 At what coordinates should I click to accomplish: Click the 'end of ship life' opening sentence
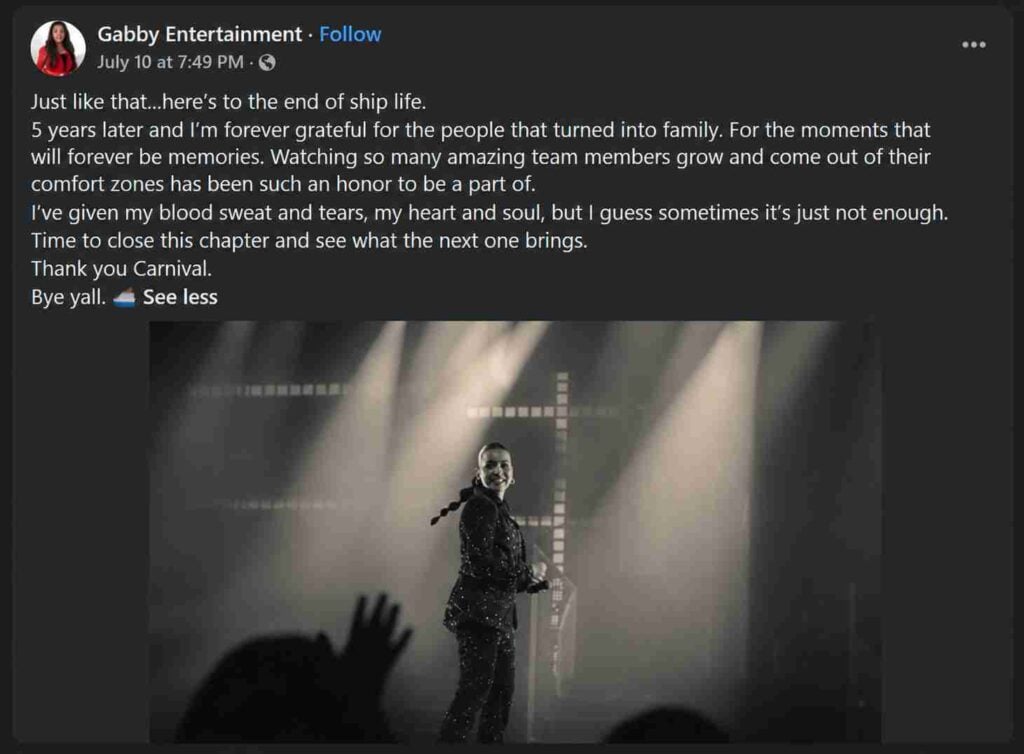(x=229, y=102)
